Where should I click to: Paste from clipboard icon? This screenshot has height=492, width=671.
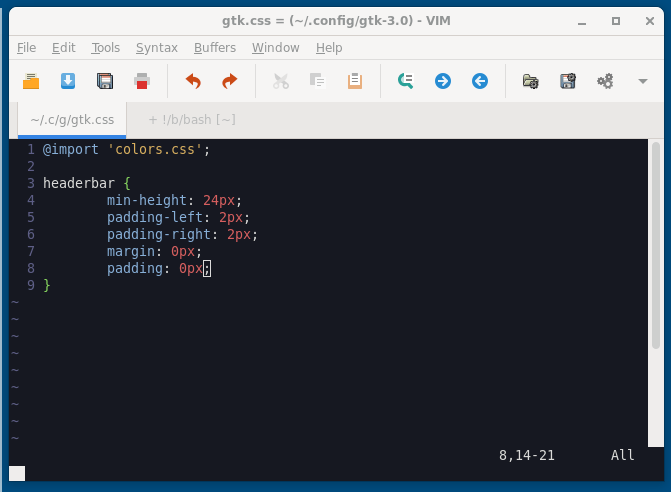pos(355,81)
